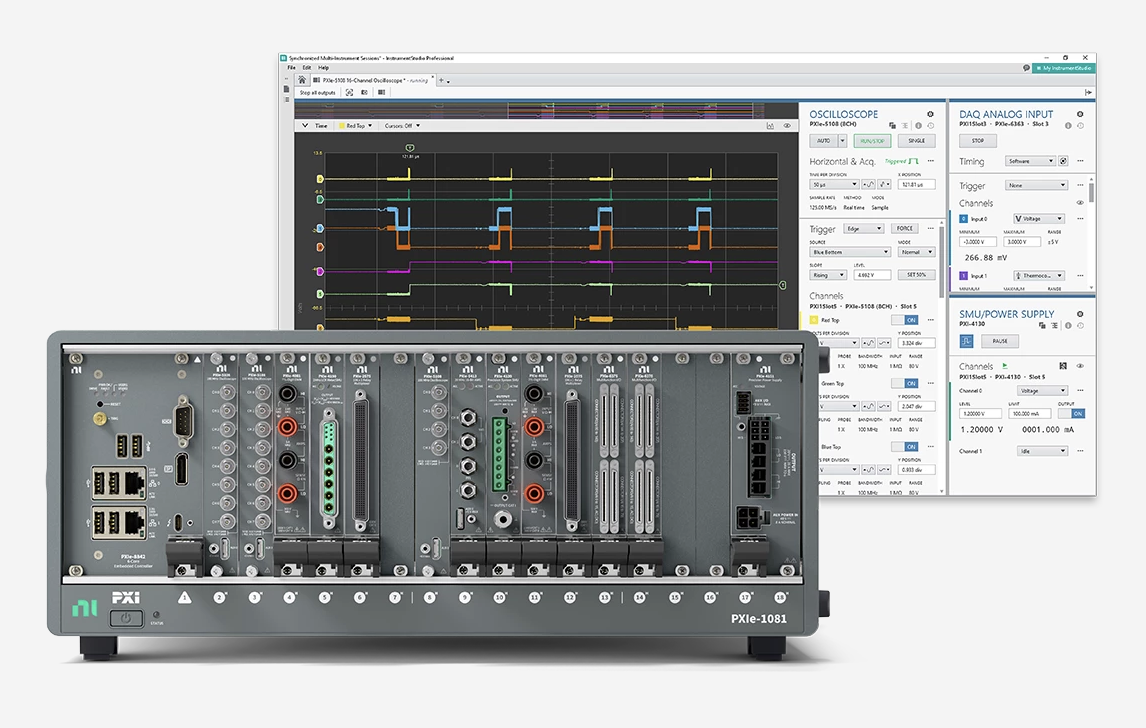
Task: Click the SMU/Power Supply settings gear icon
Action: click(1080, 314)
